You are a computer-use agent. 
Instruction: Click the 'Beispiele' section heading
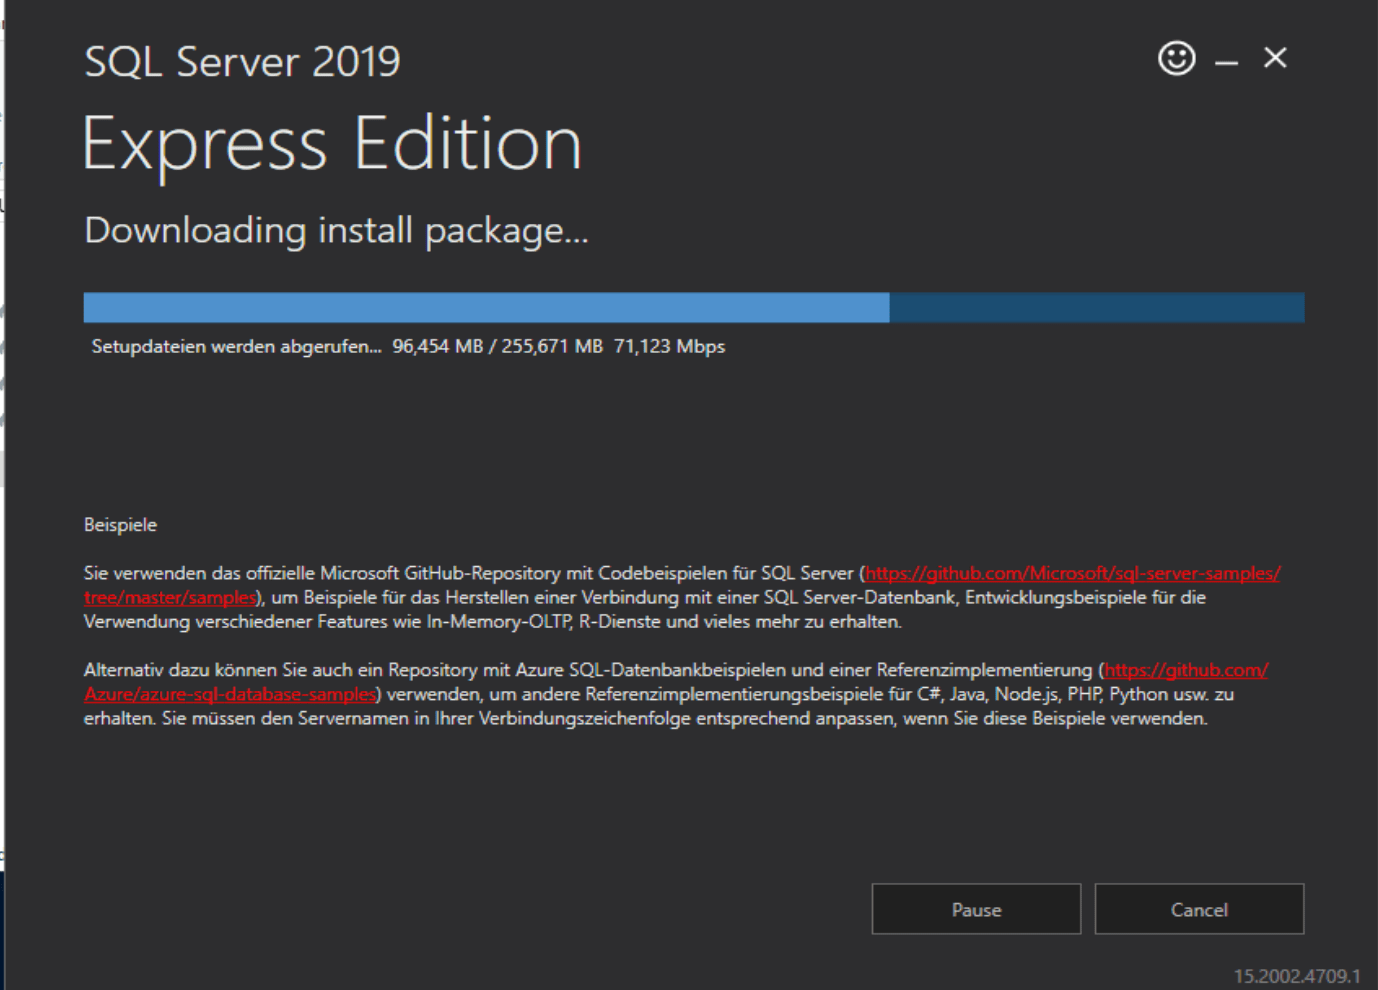(120, 525)
